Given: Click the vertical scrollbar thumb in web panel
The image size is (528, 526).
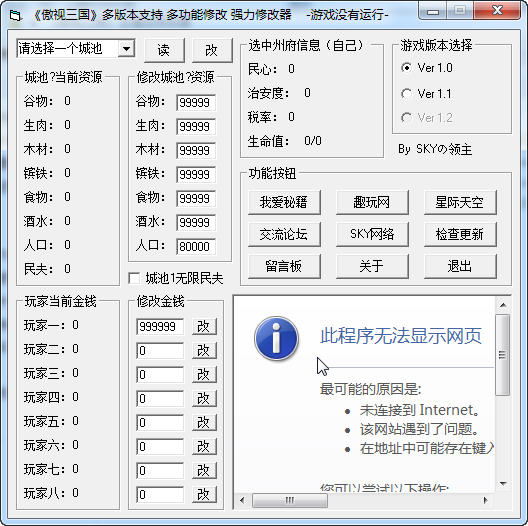Looking at the screenshot, I should [503, 355].
